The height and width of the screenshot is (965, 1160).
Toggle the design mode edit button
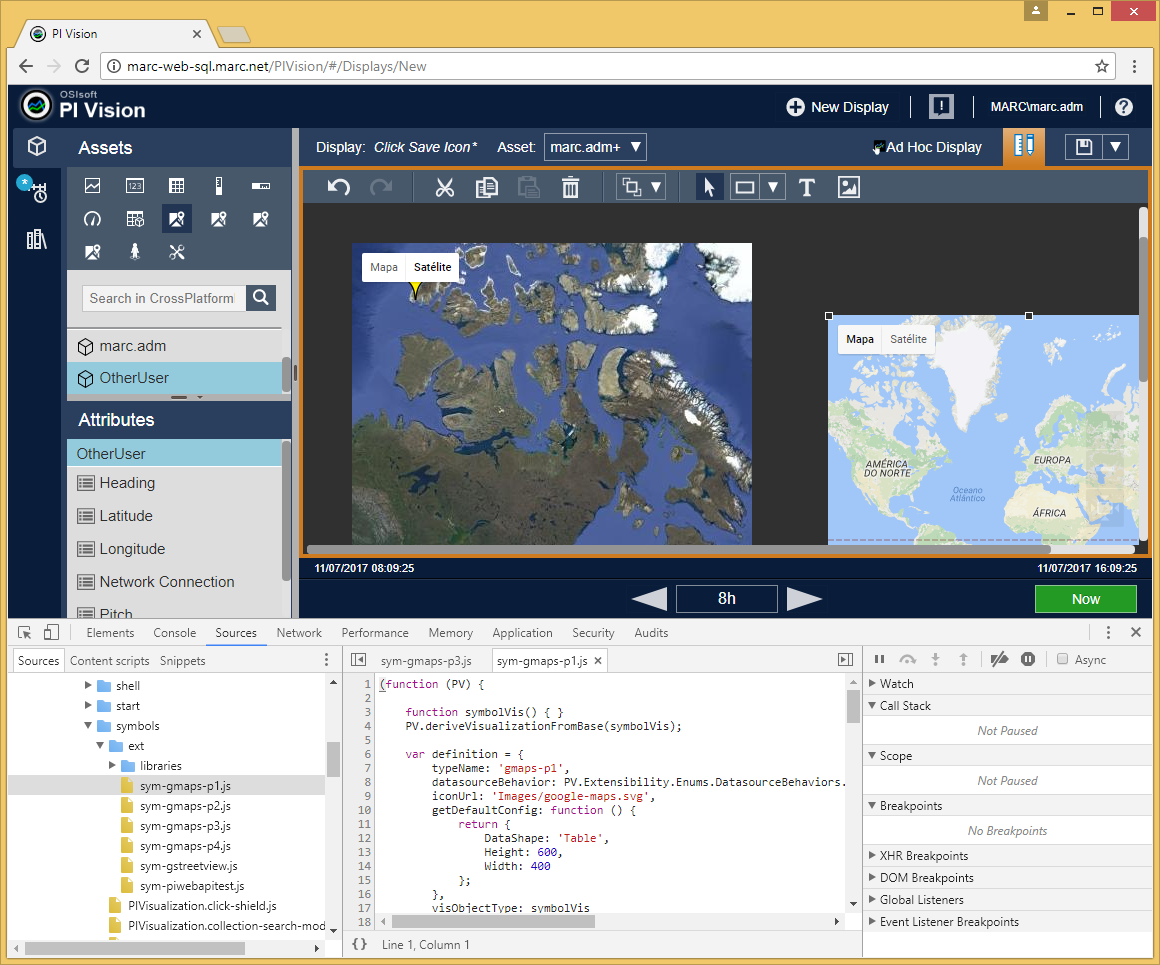point(1024,146)
